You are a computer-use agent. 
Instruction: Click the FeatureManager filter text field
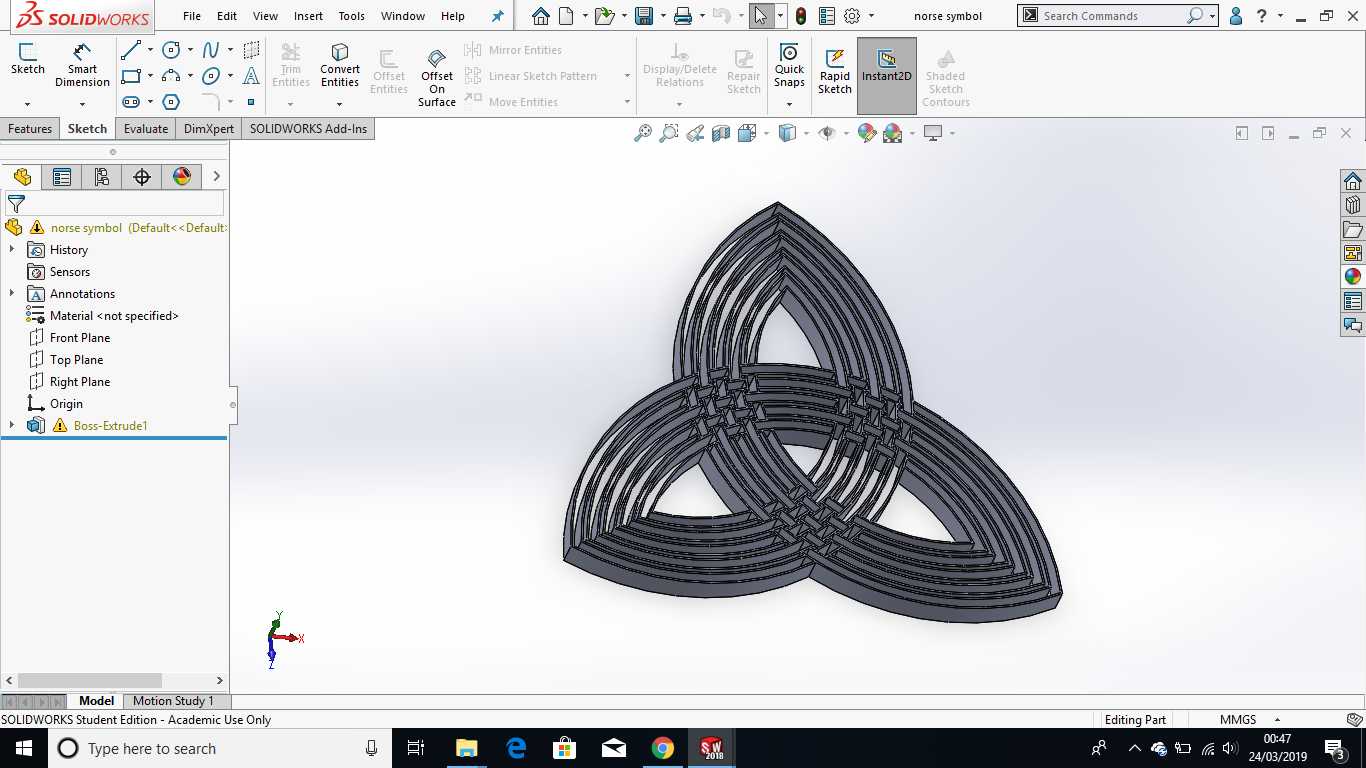click(x=126, y=204)
